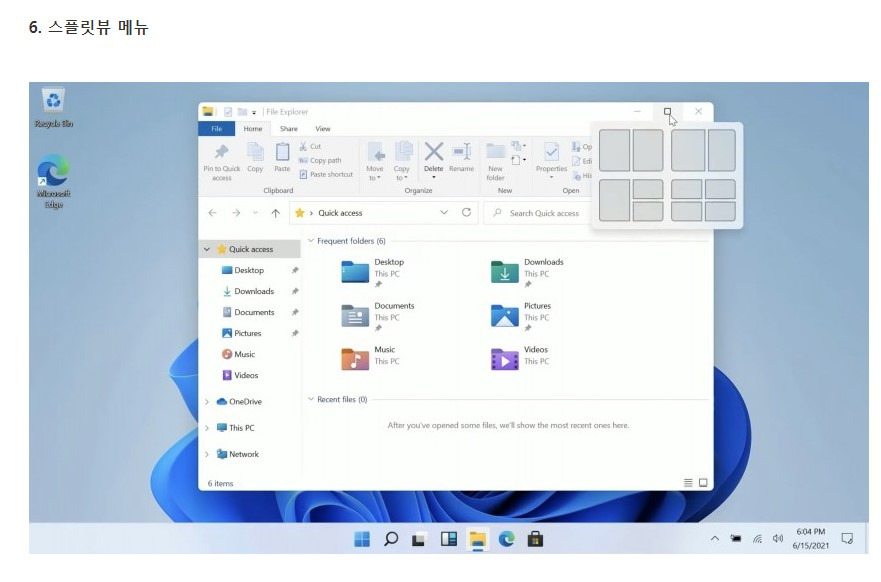Screen dimensions: 881x582
Task: Show hidden system tray icons
Action: click(x=715, y=539)
